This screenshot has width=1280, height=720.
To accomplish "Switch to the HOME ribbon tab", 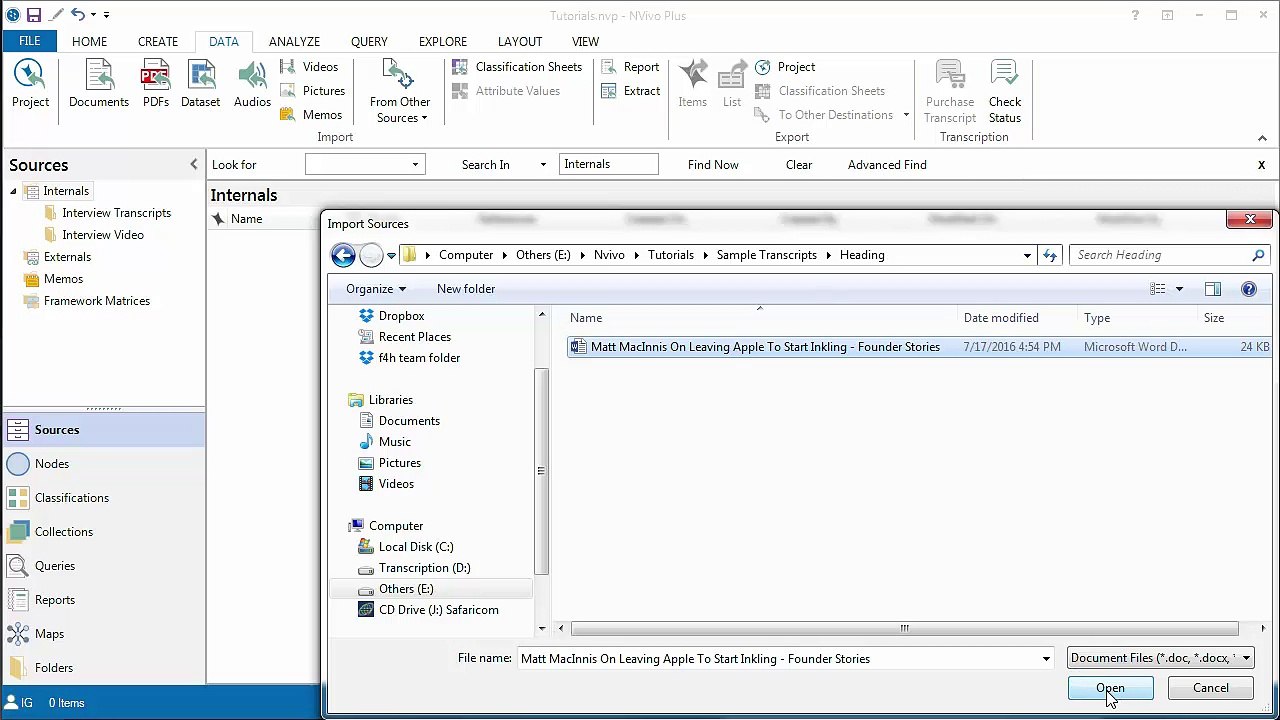I will (89, 41).
